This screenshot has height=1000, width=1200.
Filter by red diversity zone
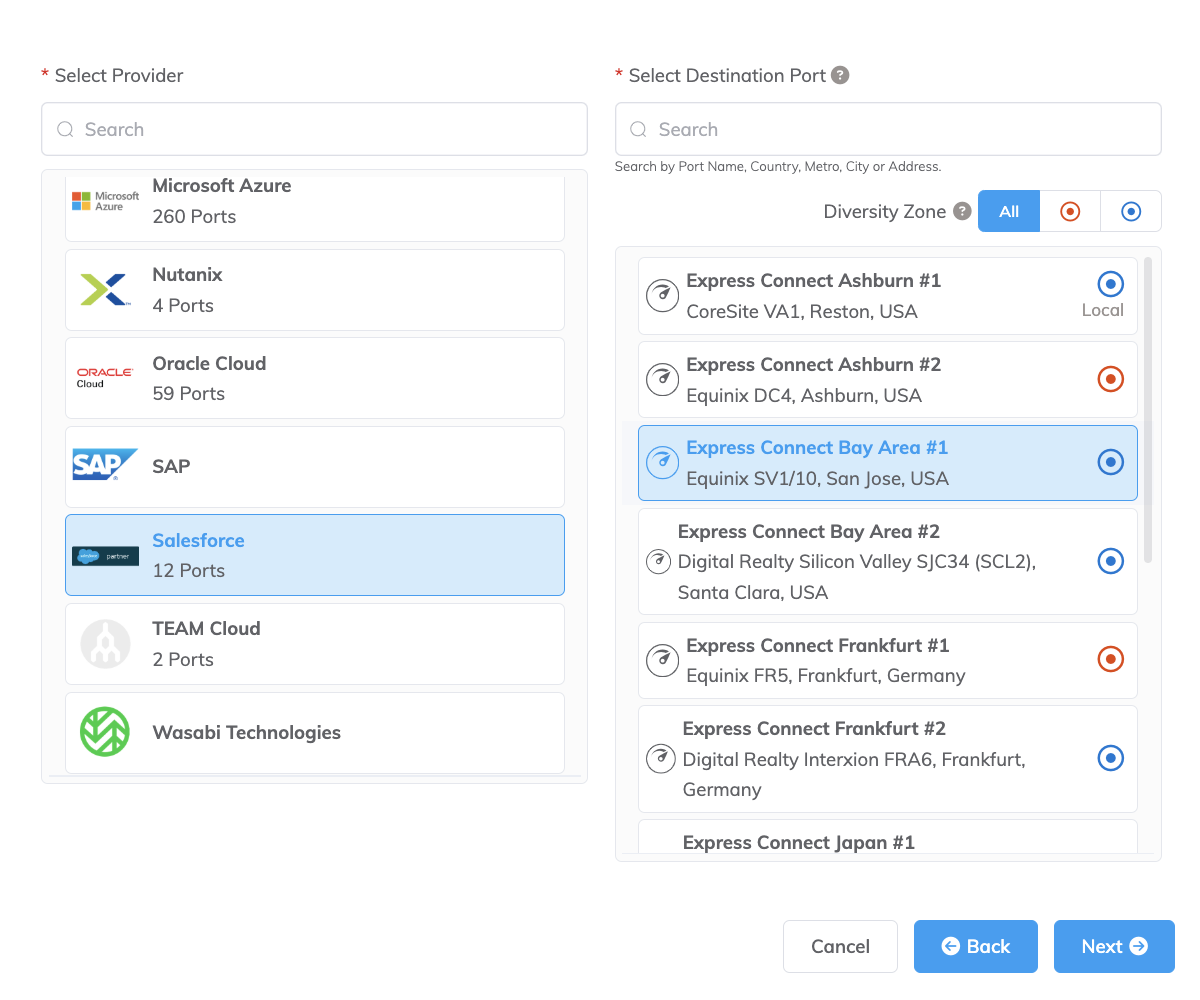click(x=1070, y=211)
